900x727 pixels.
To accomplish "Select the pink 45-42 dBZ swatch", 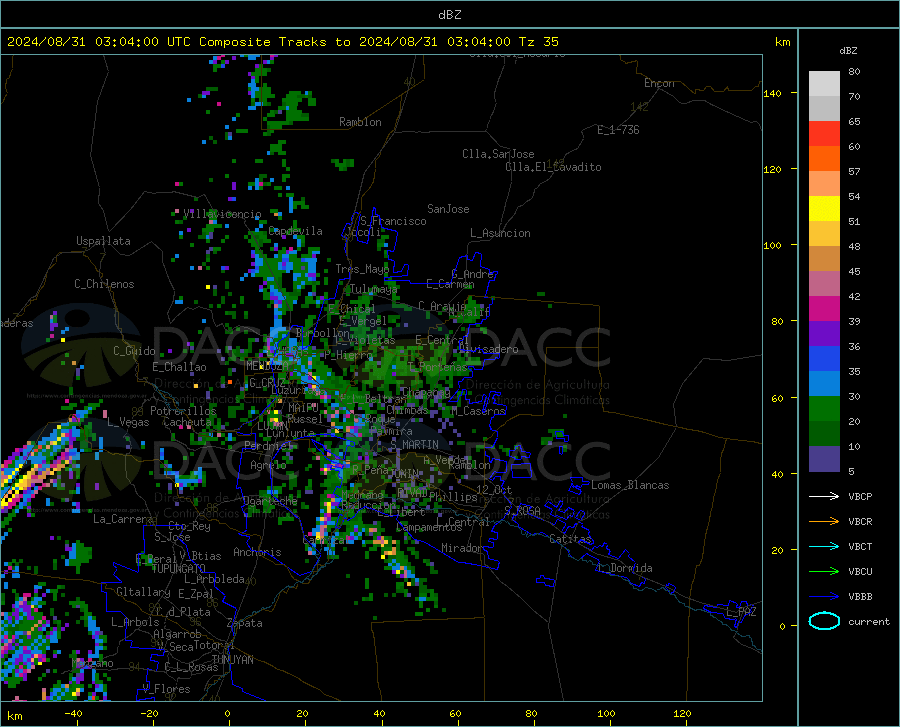I will tap(824, 284).
